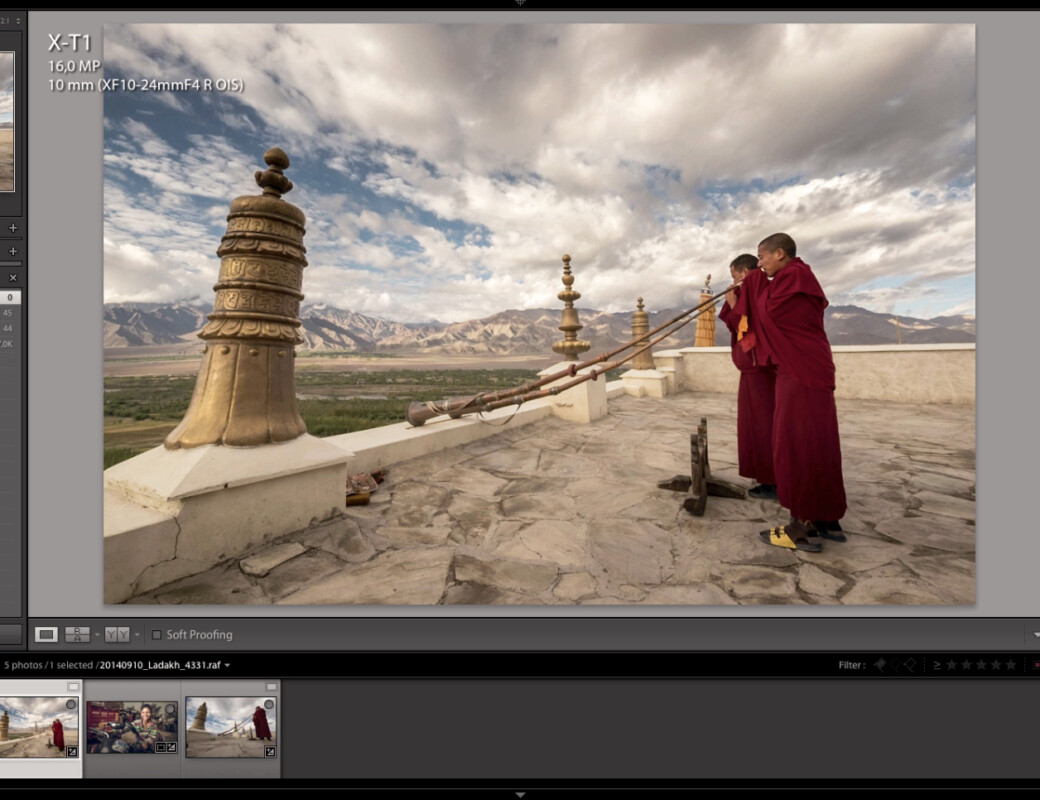Filter by unflagged photos
The height and width of the screenshot is (800, 1040).
click(x=895, y=665)
